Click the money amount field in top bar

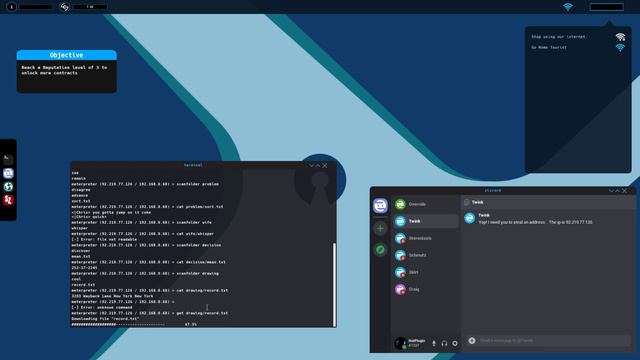(90, 7)
